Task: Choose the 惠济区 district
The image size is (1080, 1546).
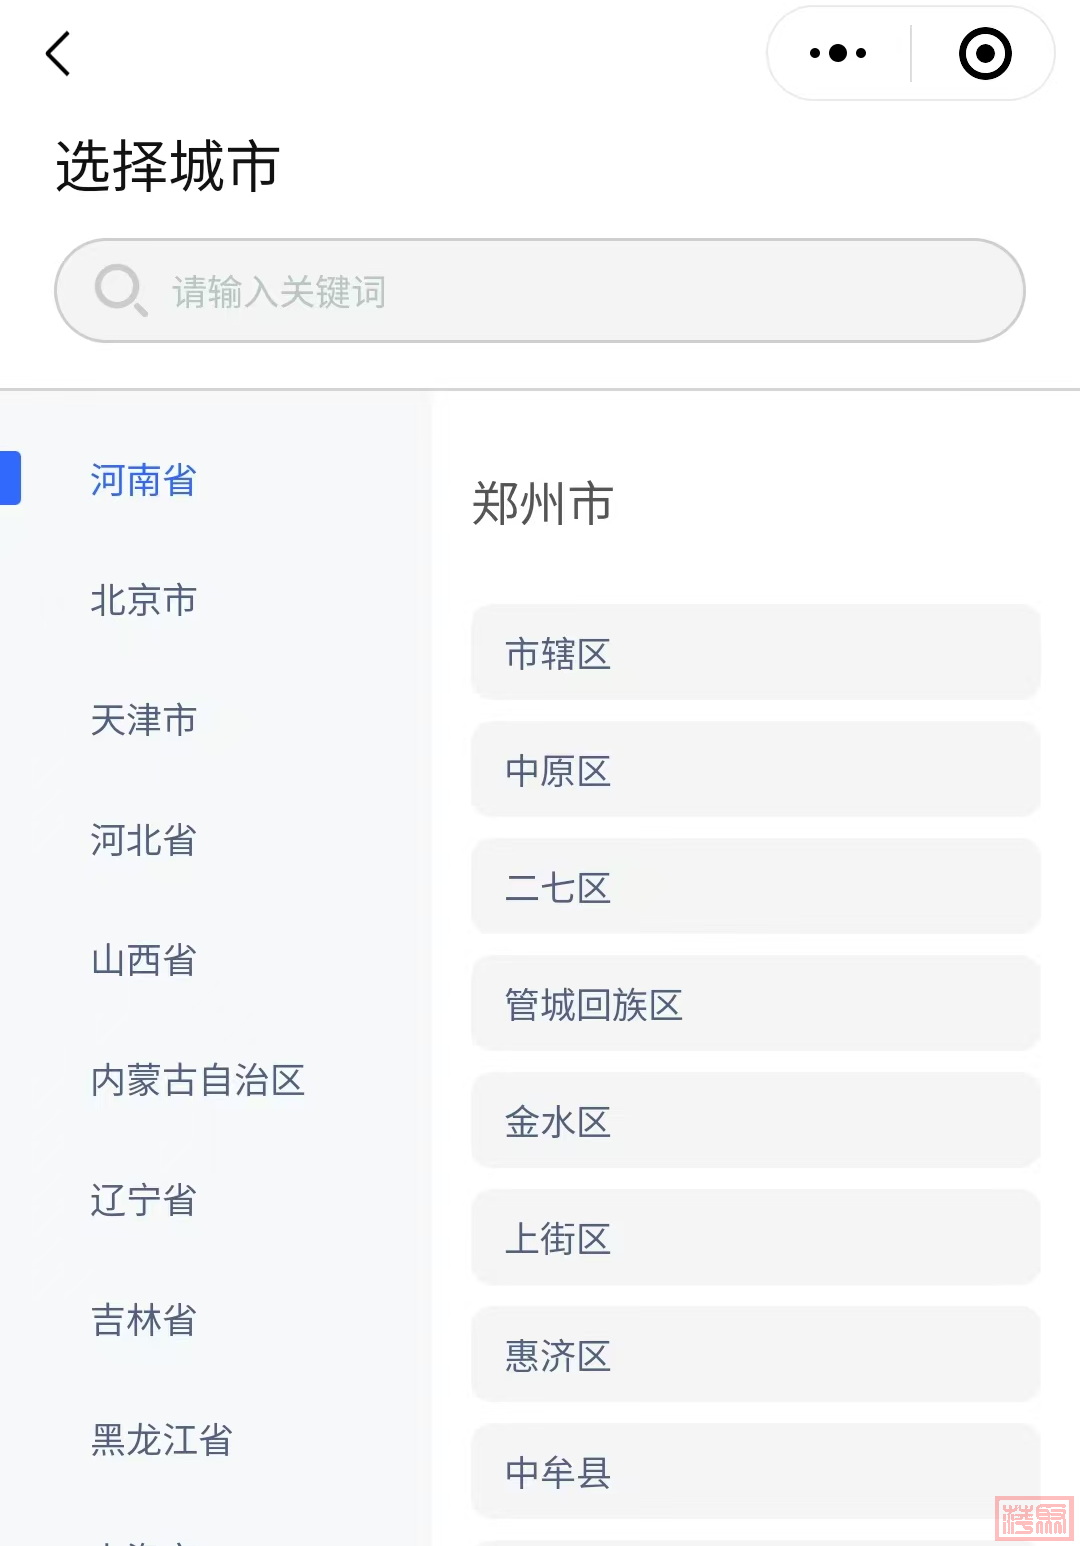Action: tap(755, 1355)
